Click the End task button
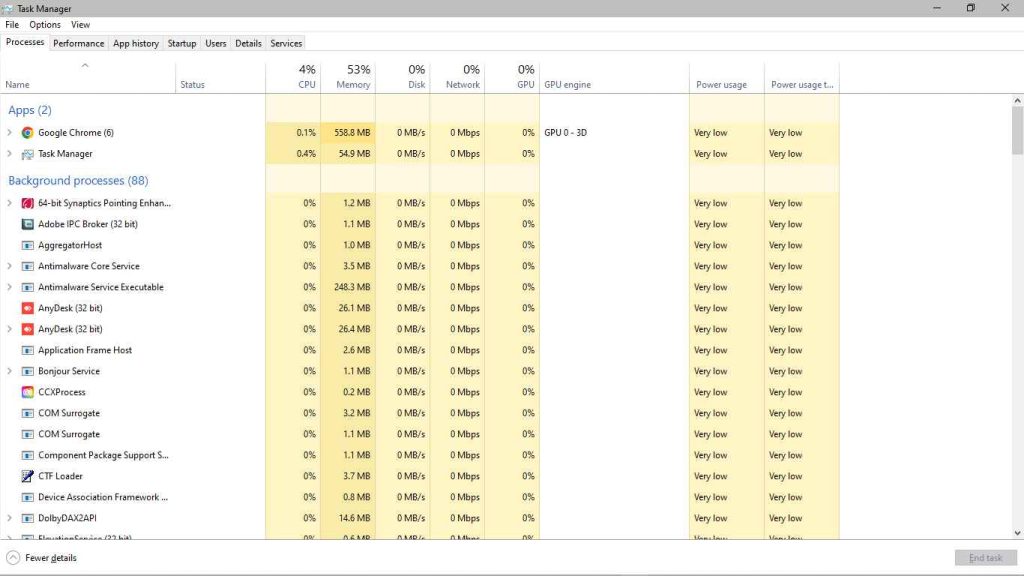The image size is (1024, 576). tap(985, 558)
